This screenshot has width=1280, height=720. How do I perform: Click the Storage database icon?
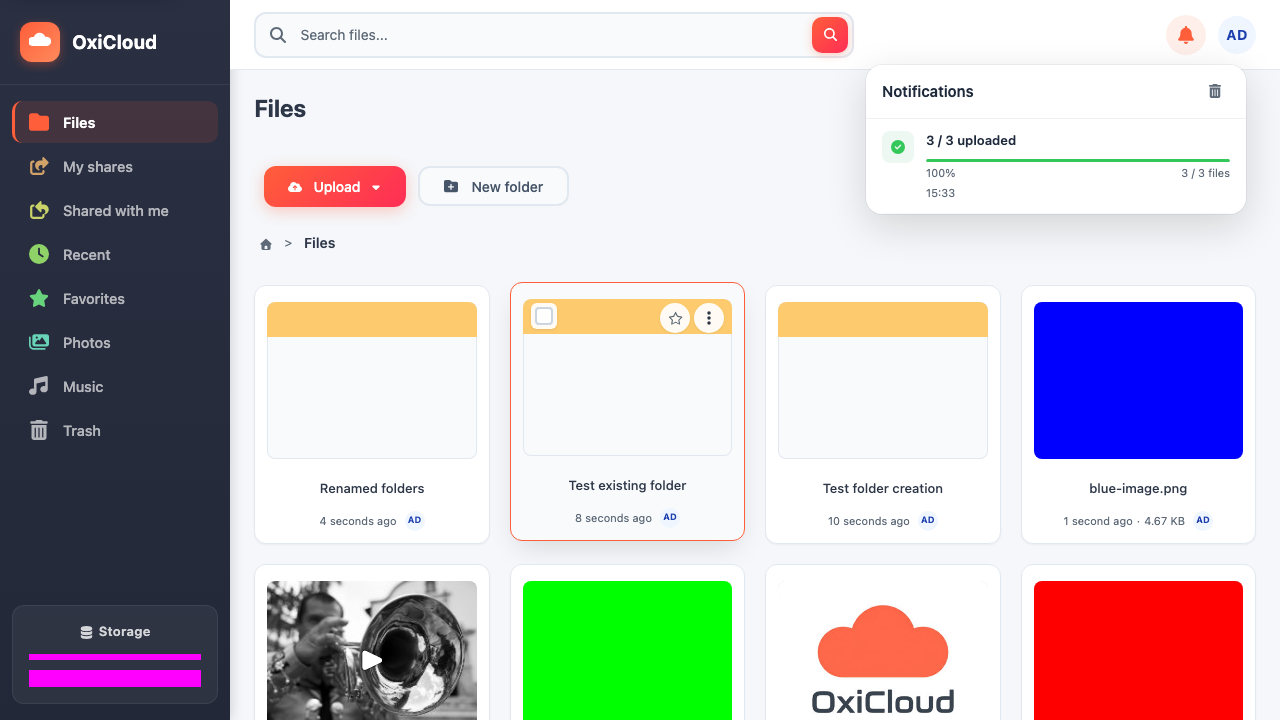[x=87, y=632]
